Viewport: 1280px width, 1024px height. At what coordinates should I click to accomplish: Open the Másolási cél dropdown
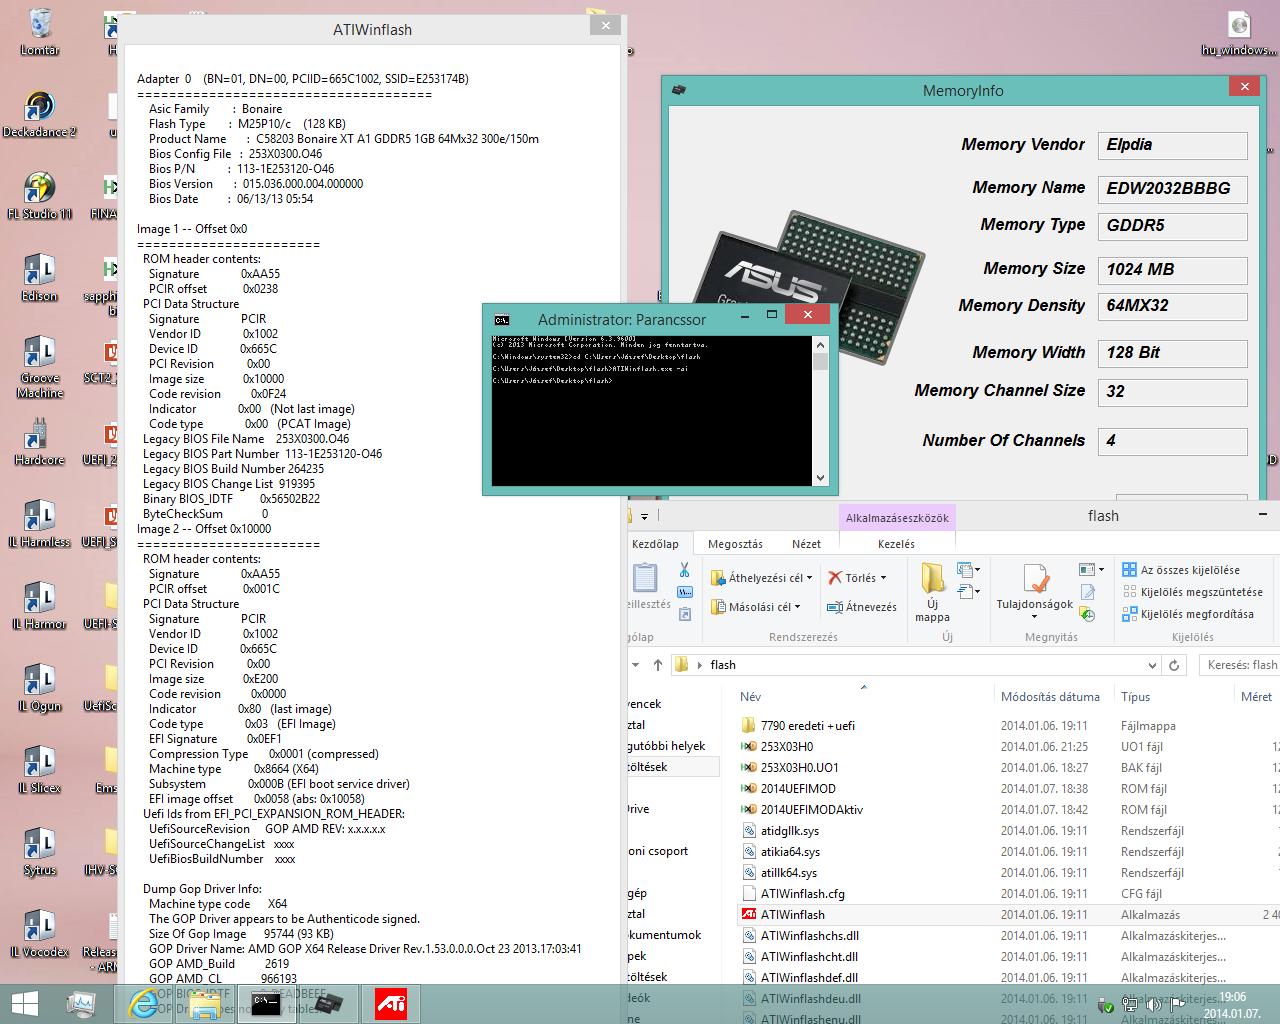click(x=755, y=607)
